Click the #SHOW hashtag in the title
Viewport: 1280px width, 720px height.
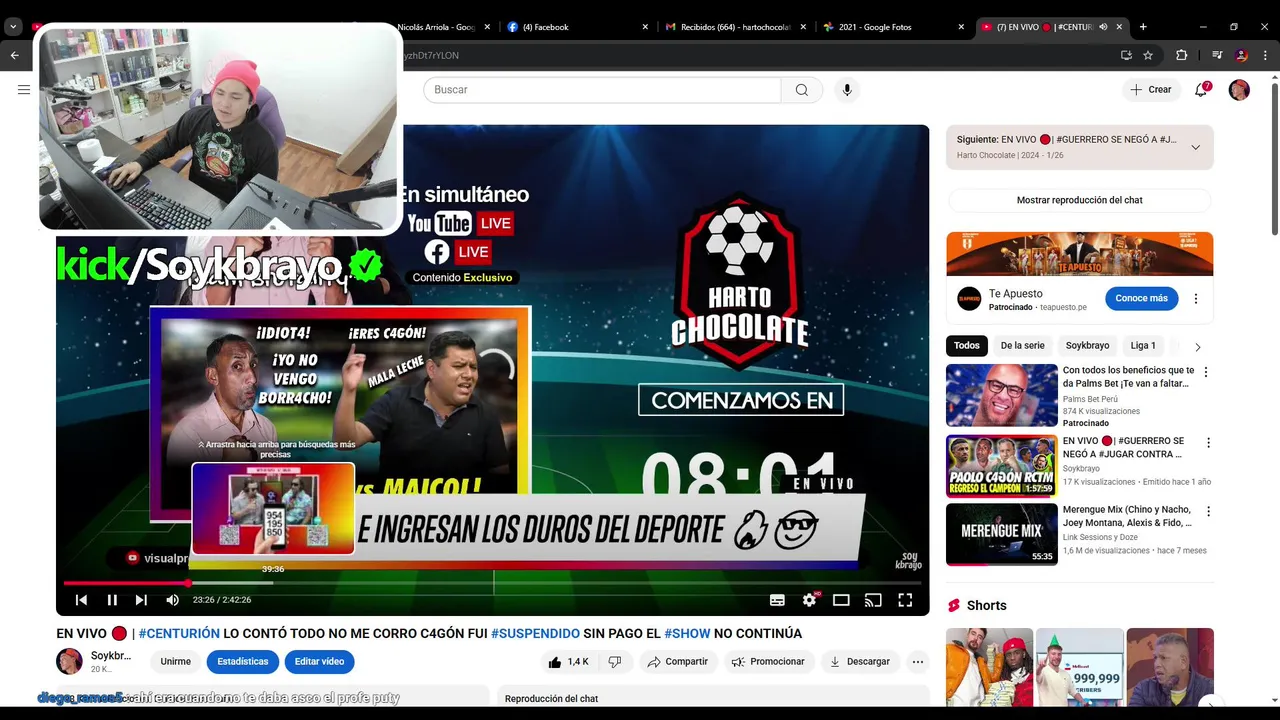click(x=687, y=634)
